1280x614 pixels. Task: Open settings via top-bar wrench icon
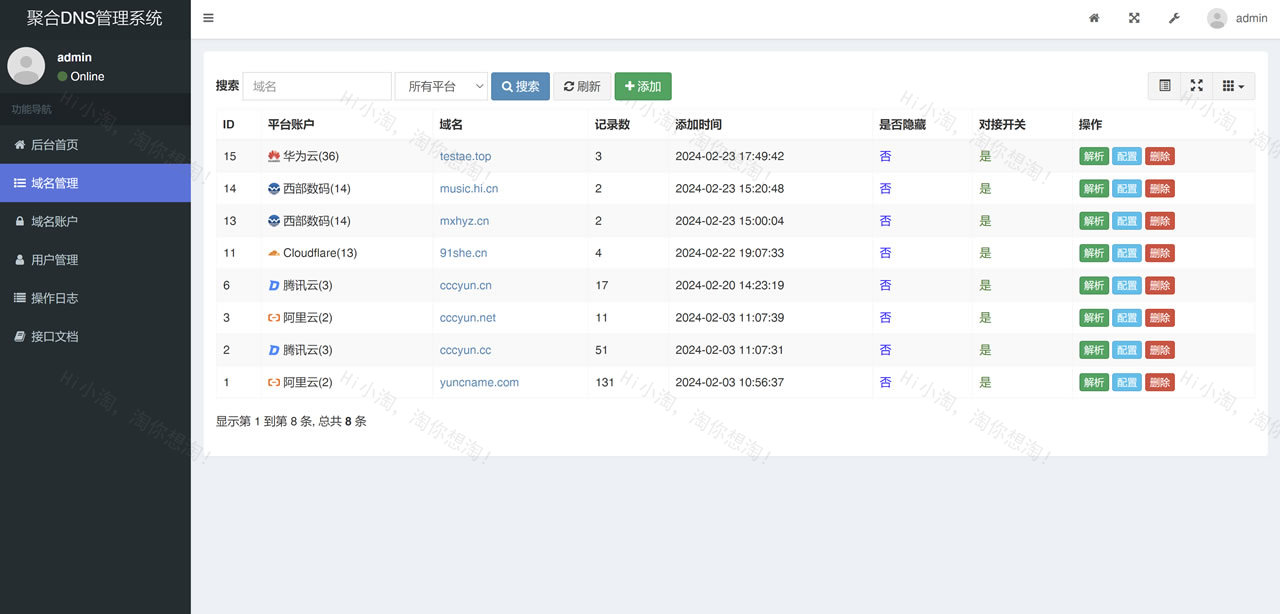(x=1174, y=18)
